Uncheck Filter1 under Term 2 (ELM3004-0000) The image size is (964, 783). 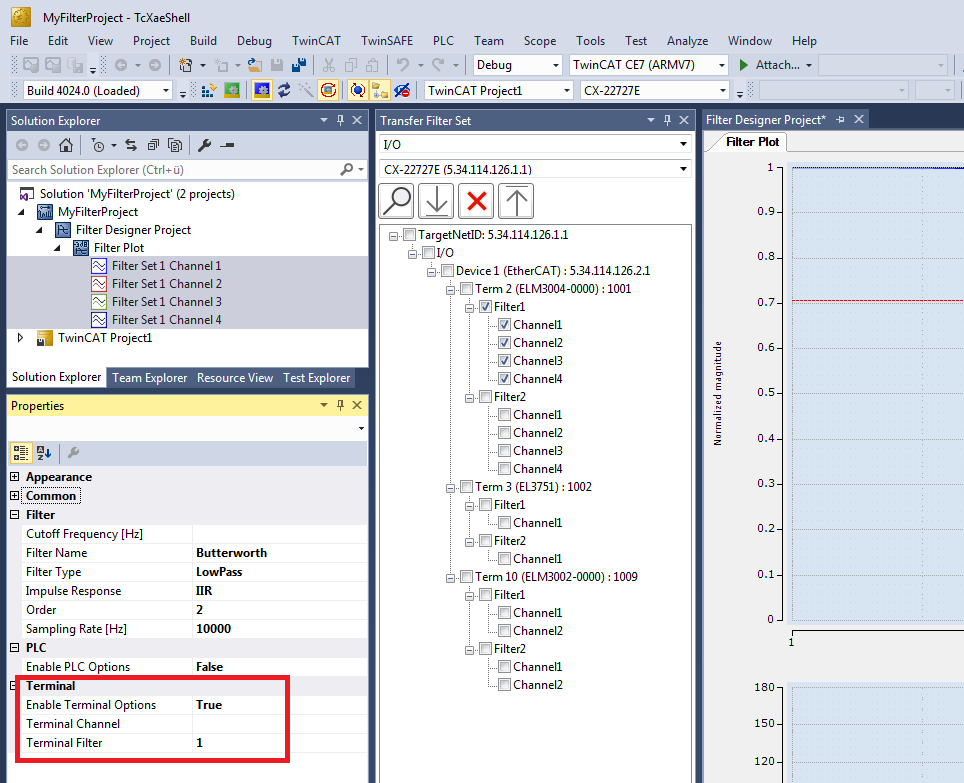[486, 307]
